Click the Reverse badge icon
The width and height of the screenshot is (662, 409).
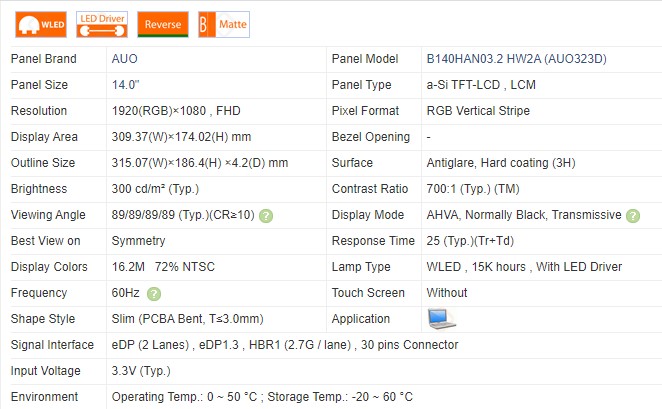pos(163,24)
